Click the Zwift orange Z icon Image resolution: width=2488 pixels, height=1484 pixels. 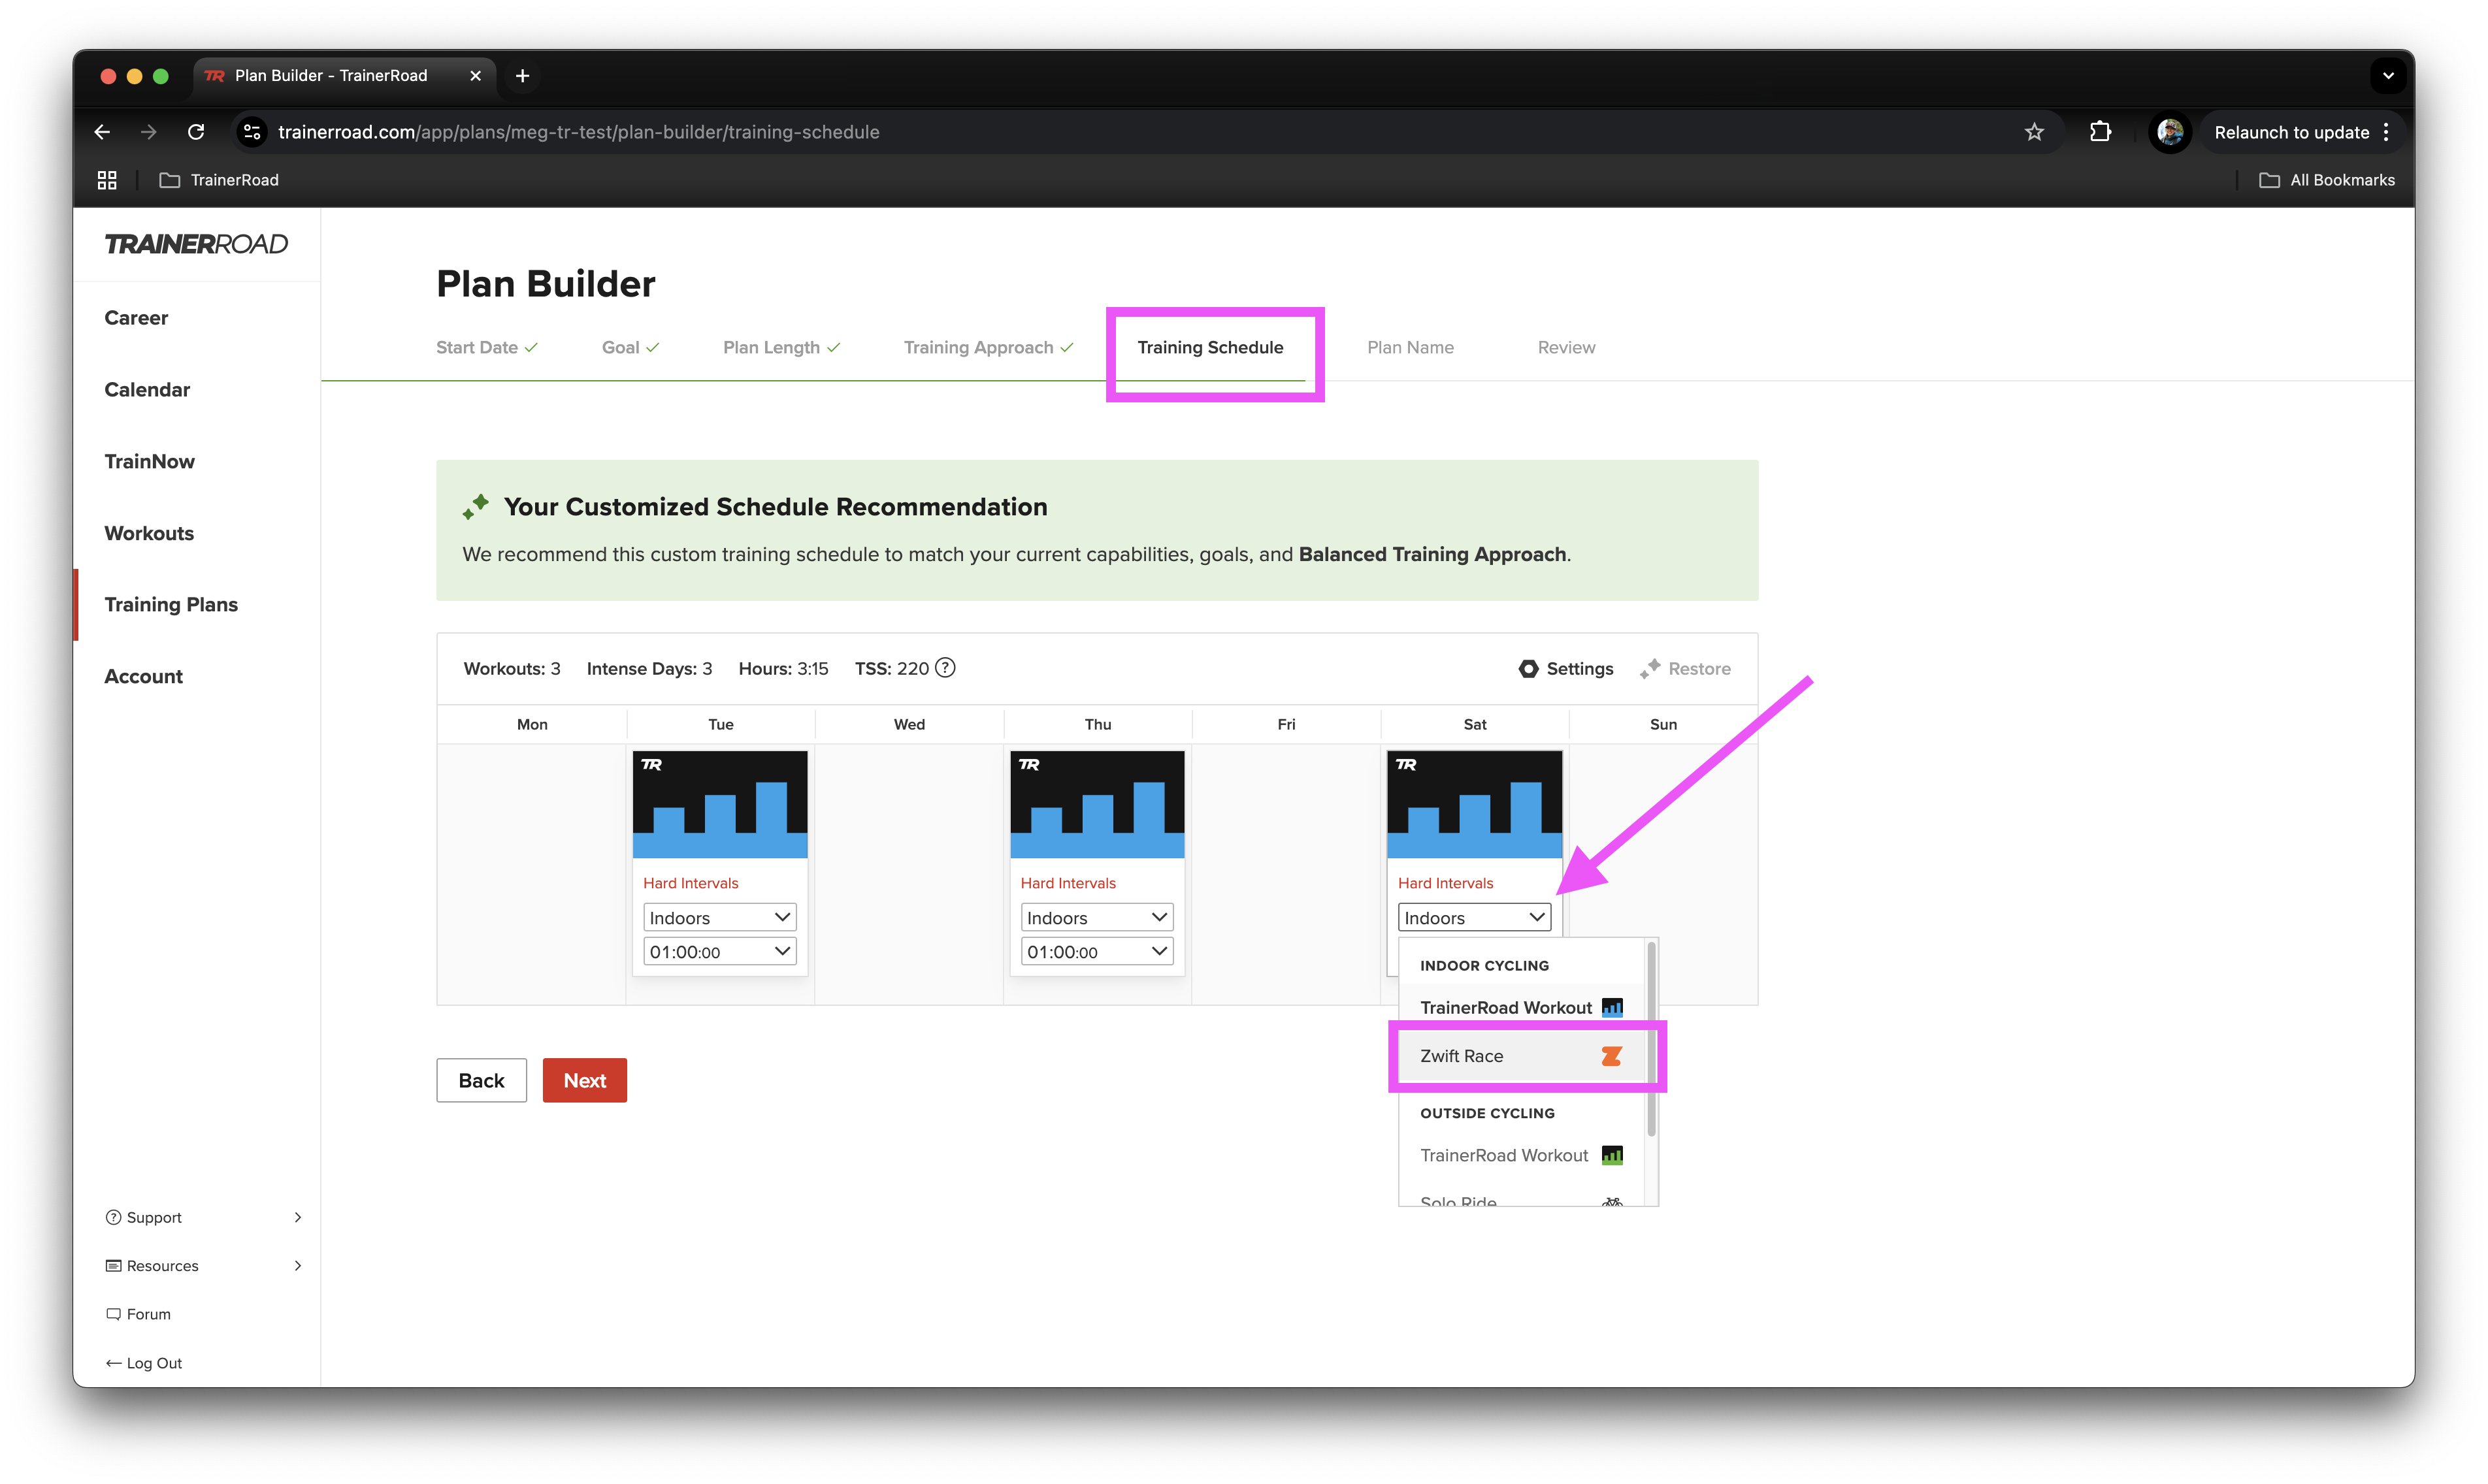coord(1611,1056)
